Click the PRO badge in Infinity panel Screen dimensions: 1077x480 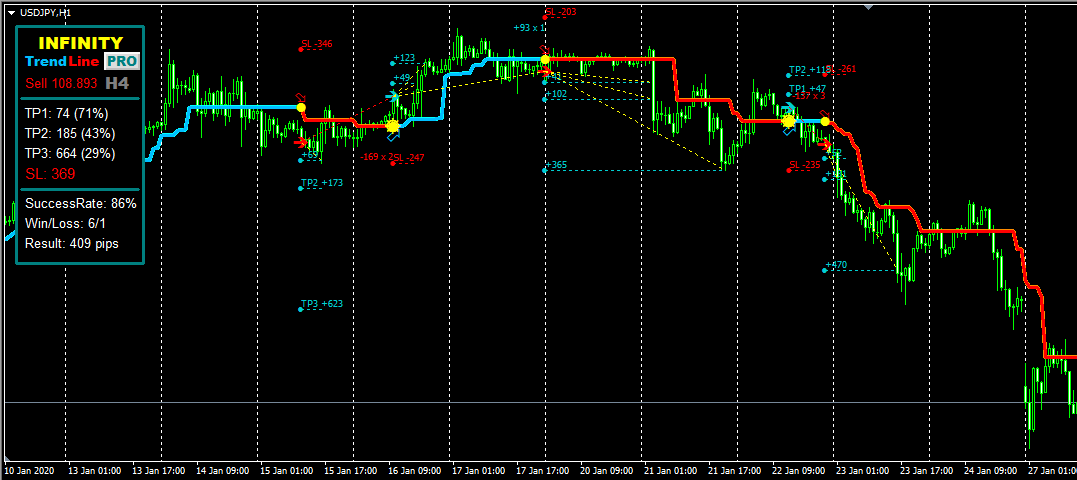122,61
